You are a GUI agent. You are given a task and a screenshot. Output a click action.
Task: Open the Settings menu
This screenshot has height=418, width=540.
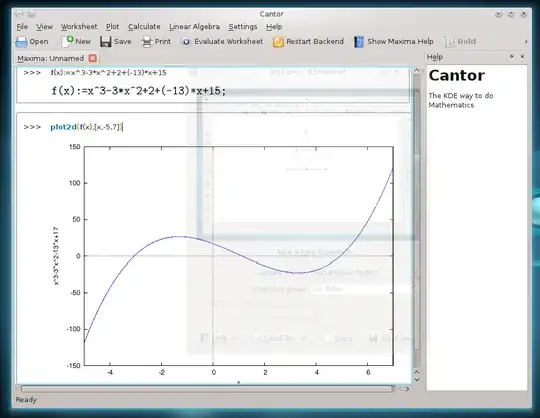(243, 27)
